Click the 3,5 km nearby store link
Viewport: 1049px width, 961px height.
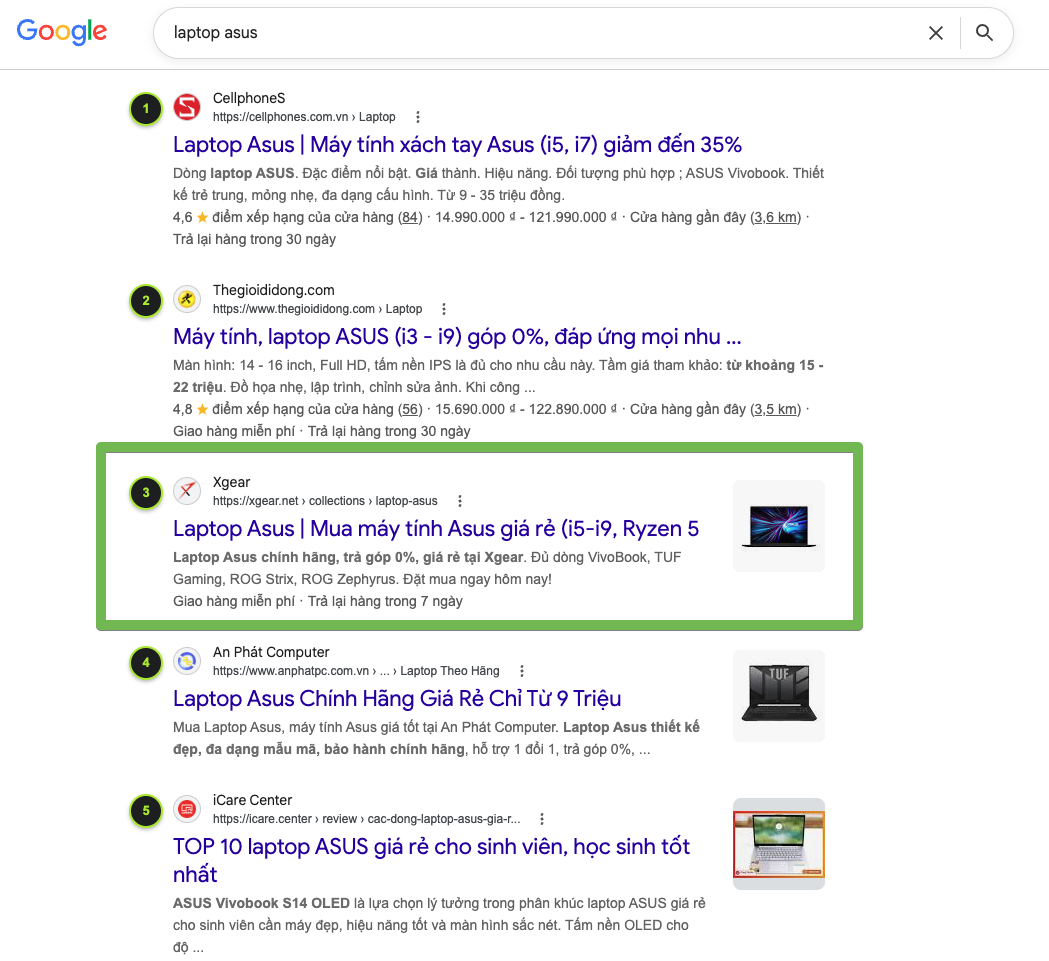click(775, 410)
